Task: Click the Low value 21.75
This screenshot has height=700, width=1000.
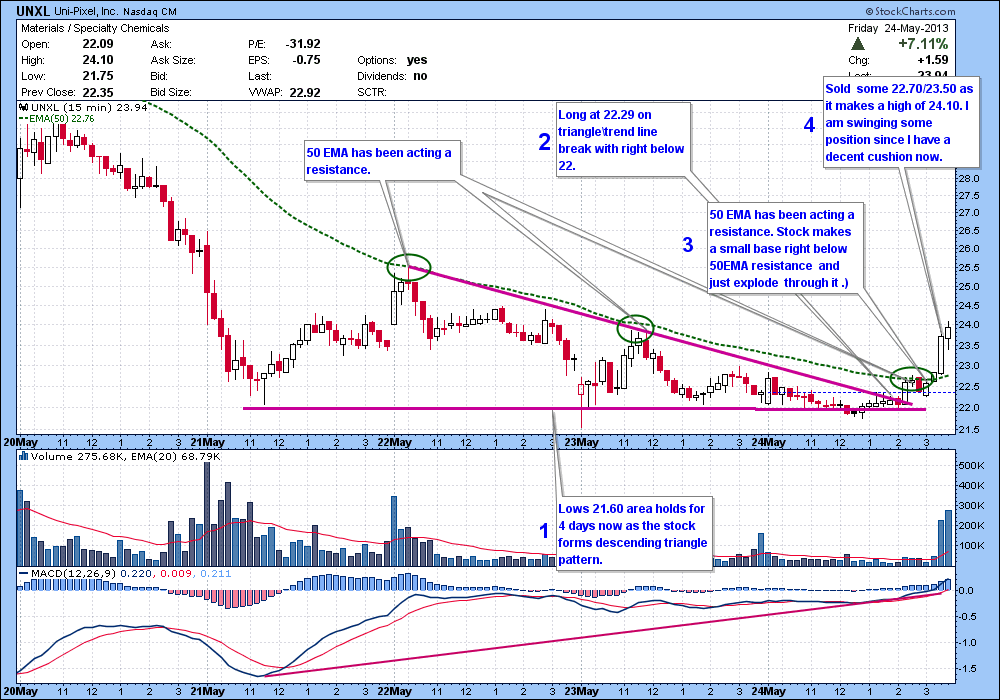Action: tap(98, 76)
